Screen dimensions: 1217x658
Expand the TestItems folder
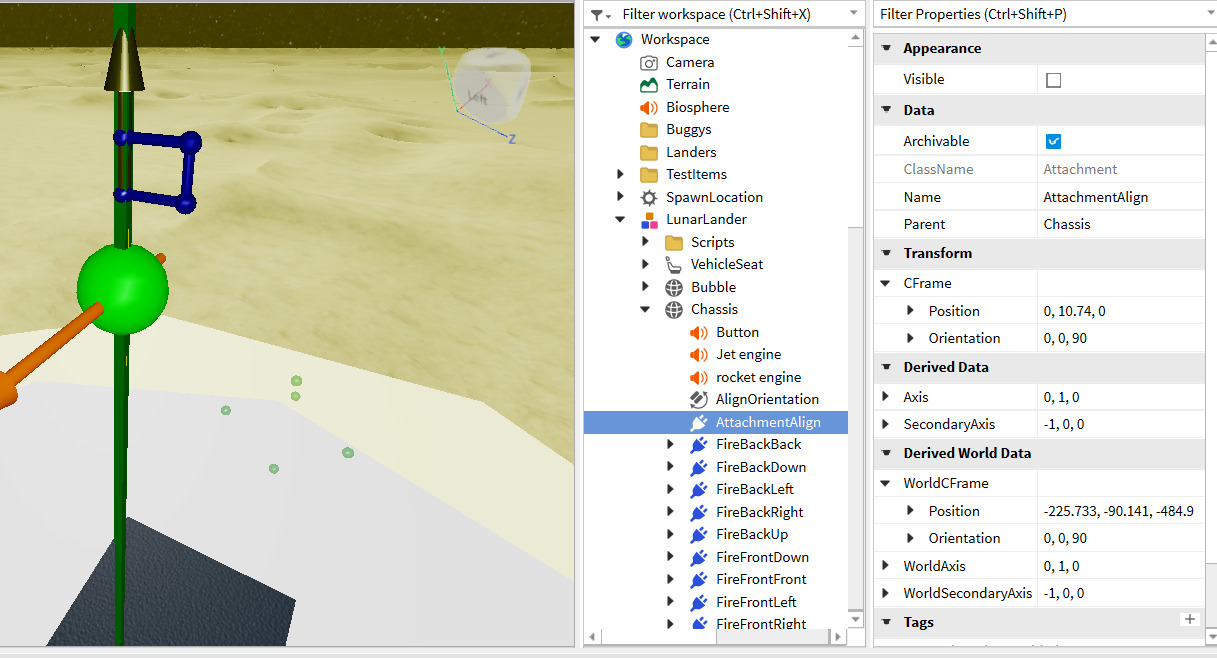[620, 174]
